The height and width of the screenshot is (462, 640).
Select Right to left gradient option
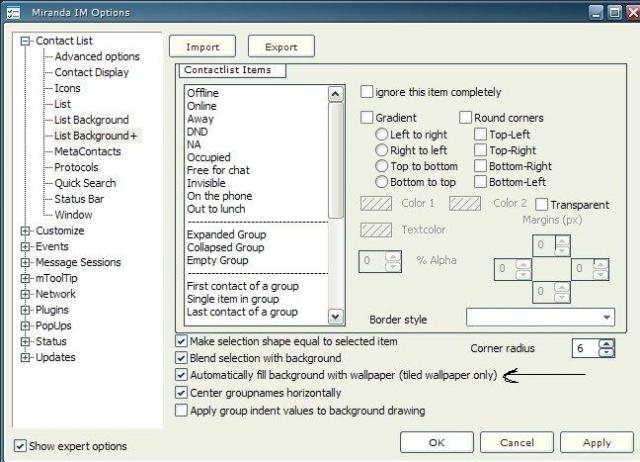point(381,150)
